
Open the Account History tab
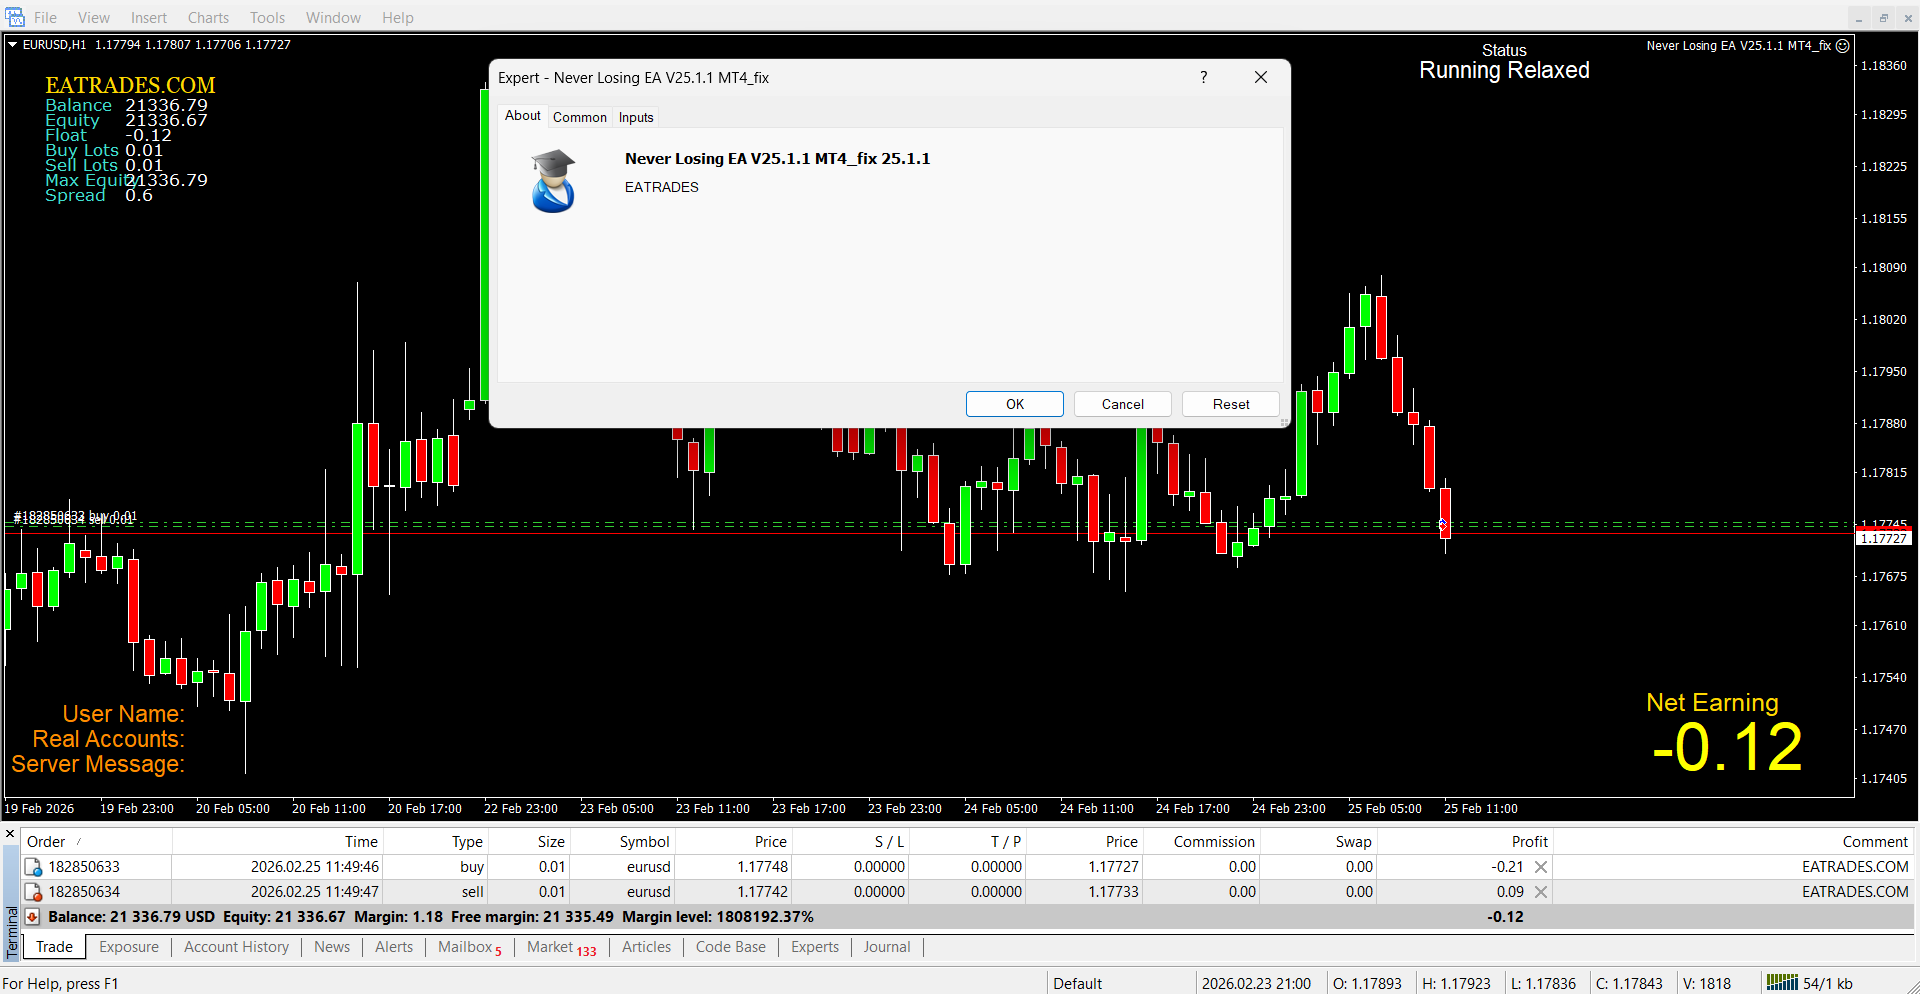(236, 947)
